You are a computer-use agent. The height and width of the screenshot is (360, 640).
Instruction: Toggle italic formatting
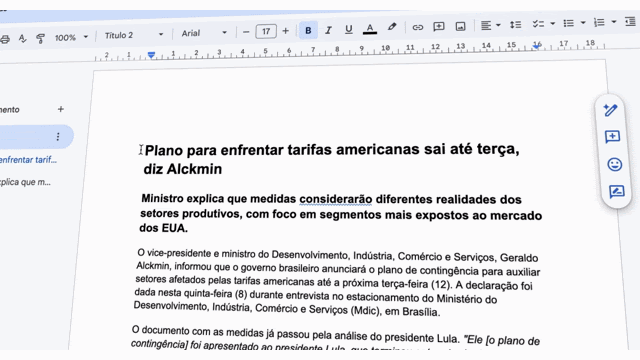[328, 30]
